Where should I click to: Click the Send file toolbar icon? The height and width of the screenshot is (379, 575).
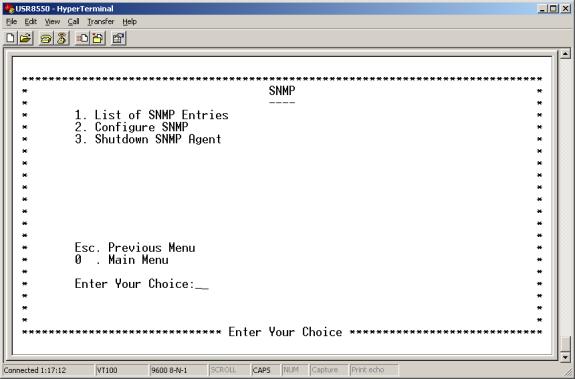pyautogui.click(x=82, y=38)
